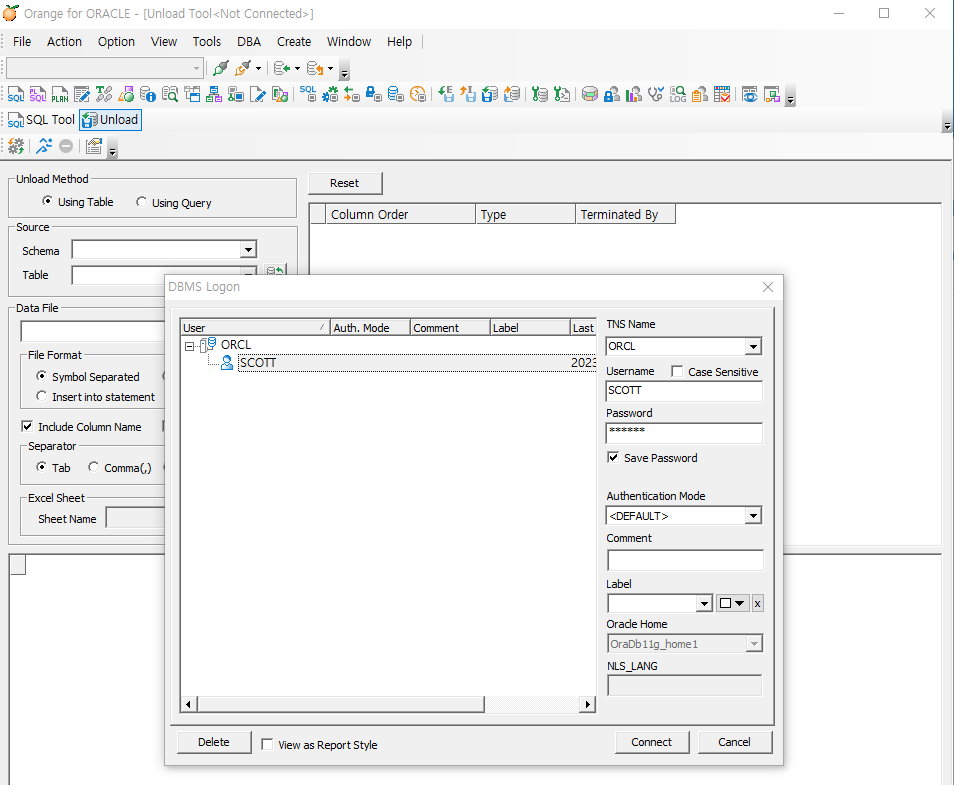Collapse the ORCL tree node
The image size is (954, 785).
tap(189, 346)
